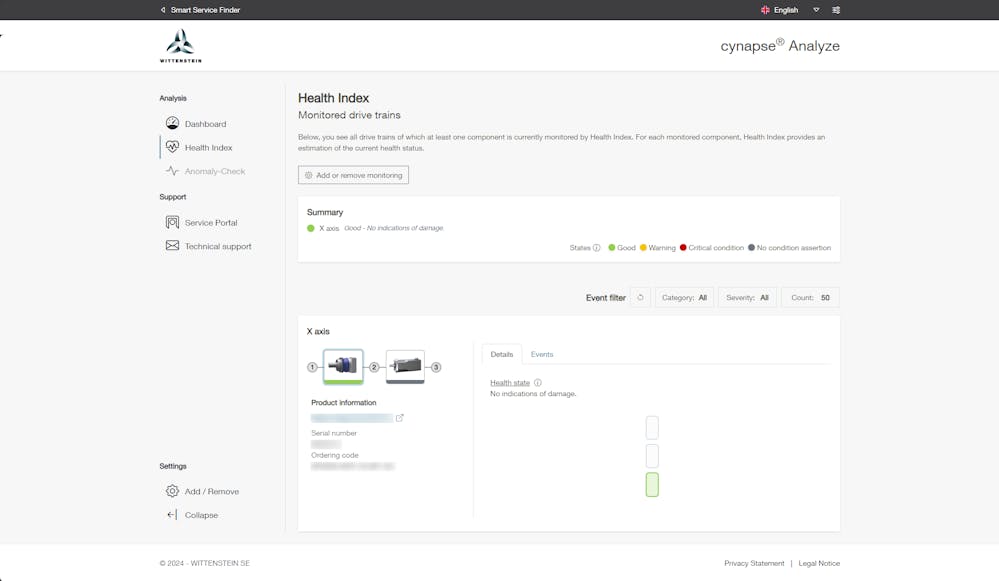Image resolution: width=999 pixels, height=581 pixels.
Task: Click drive train node 1
Action: coord(312,367)
